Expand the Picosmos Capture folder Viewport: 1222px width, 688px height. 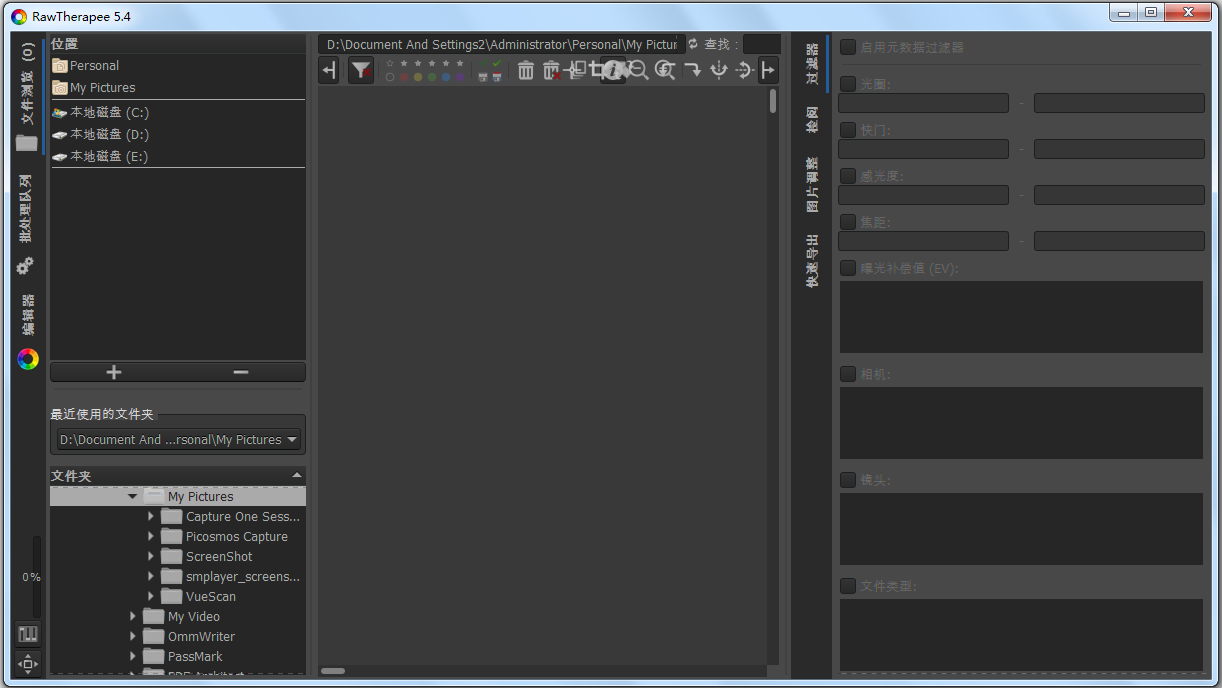pyautogui.click(x=151, y=537)
